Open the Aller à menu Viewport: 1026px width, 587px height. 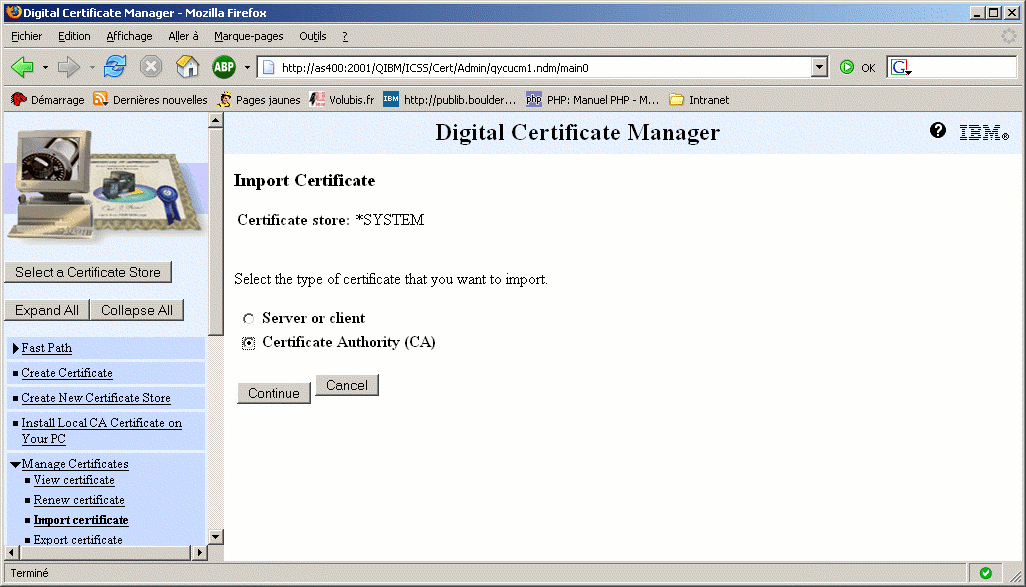click(183, 37)
